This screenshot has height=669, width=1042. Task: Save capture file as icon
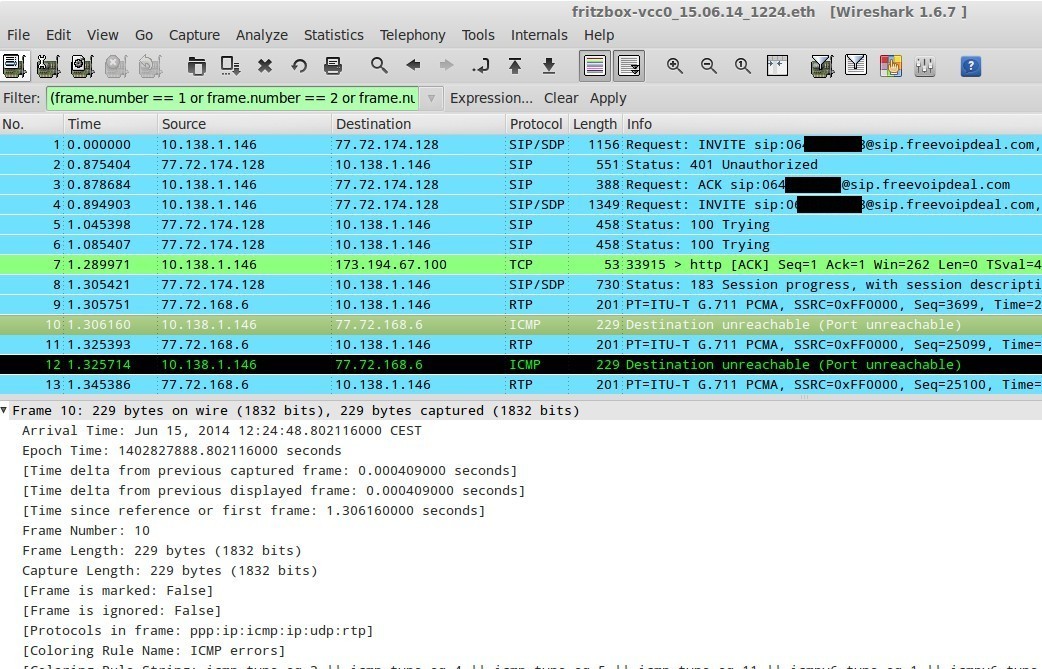[x=231, y=66]
